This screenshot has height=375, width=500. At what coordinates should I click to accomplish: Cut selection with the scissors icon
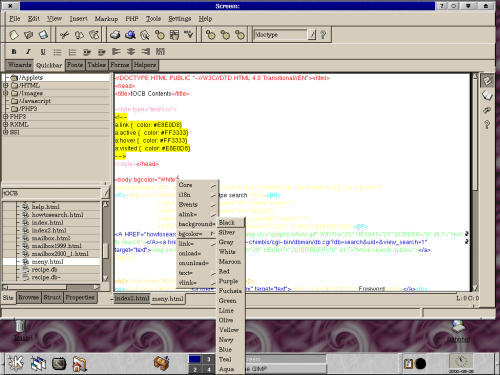(x=64, y=35)
